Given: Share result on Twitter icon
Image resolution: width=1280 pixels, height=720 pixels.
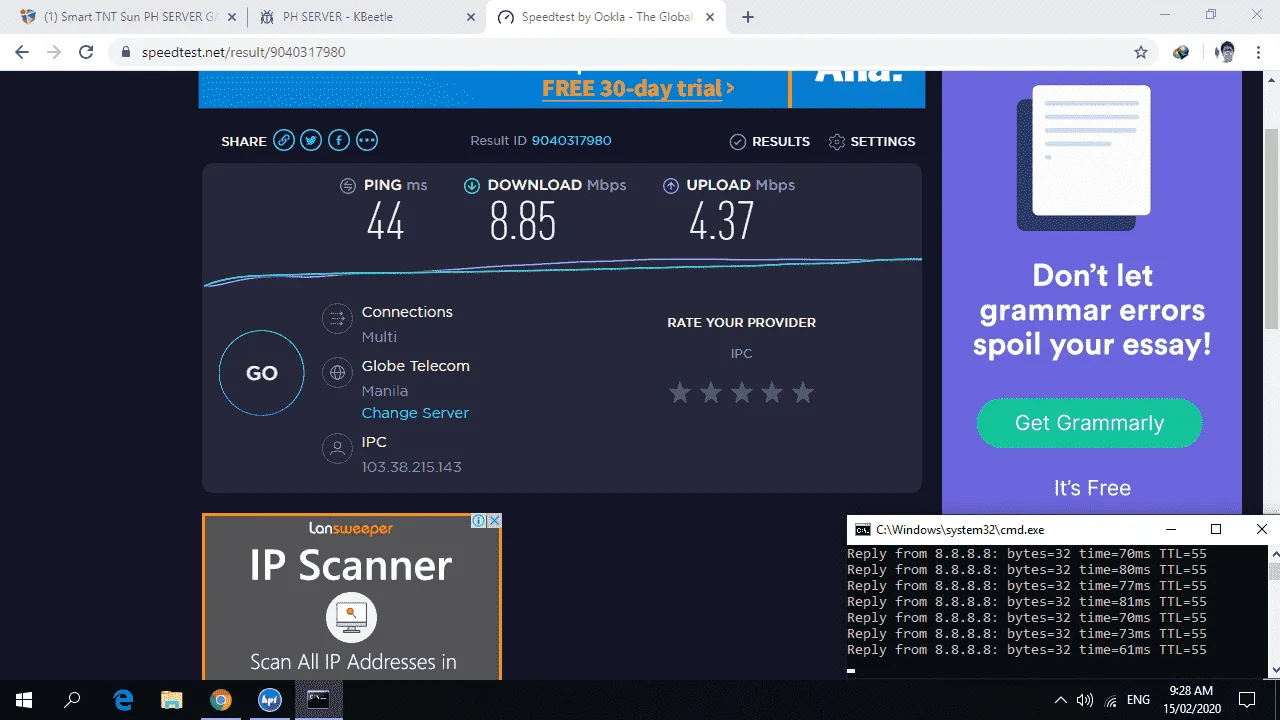Looking at the screenshot, I should click(x=311, y=141).
